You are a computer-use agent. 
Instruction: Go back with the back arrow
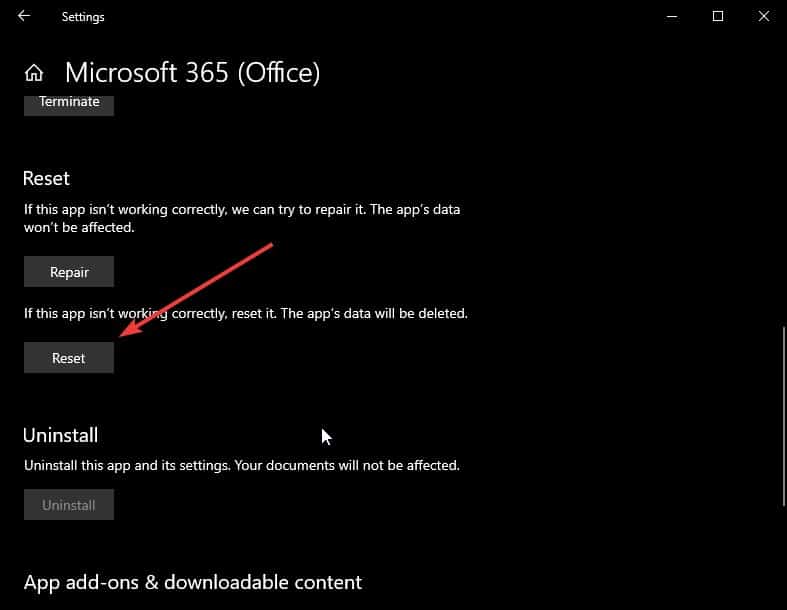[24, 16]
